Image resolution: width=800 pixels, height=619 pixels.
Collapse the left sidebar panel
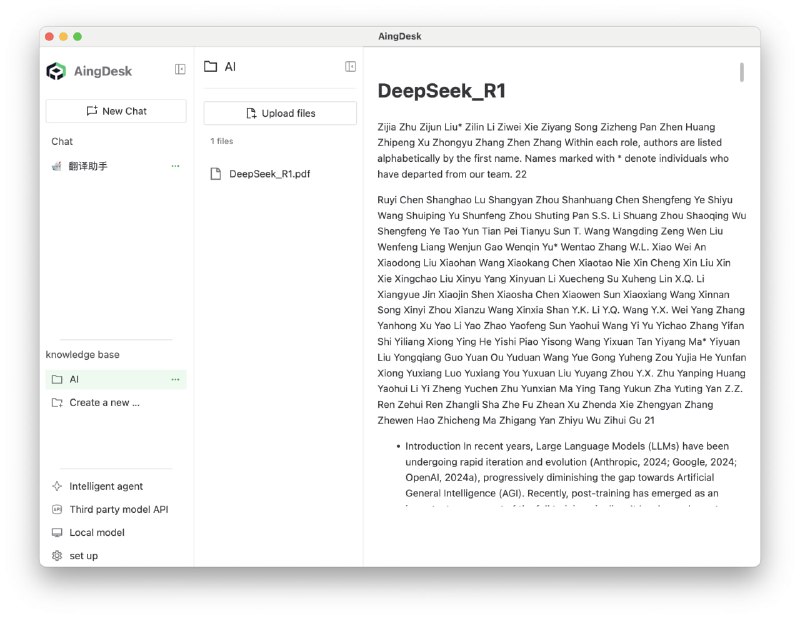click(x=180, y=69)
